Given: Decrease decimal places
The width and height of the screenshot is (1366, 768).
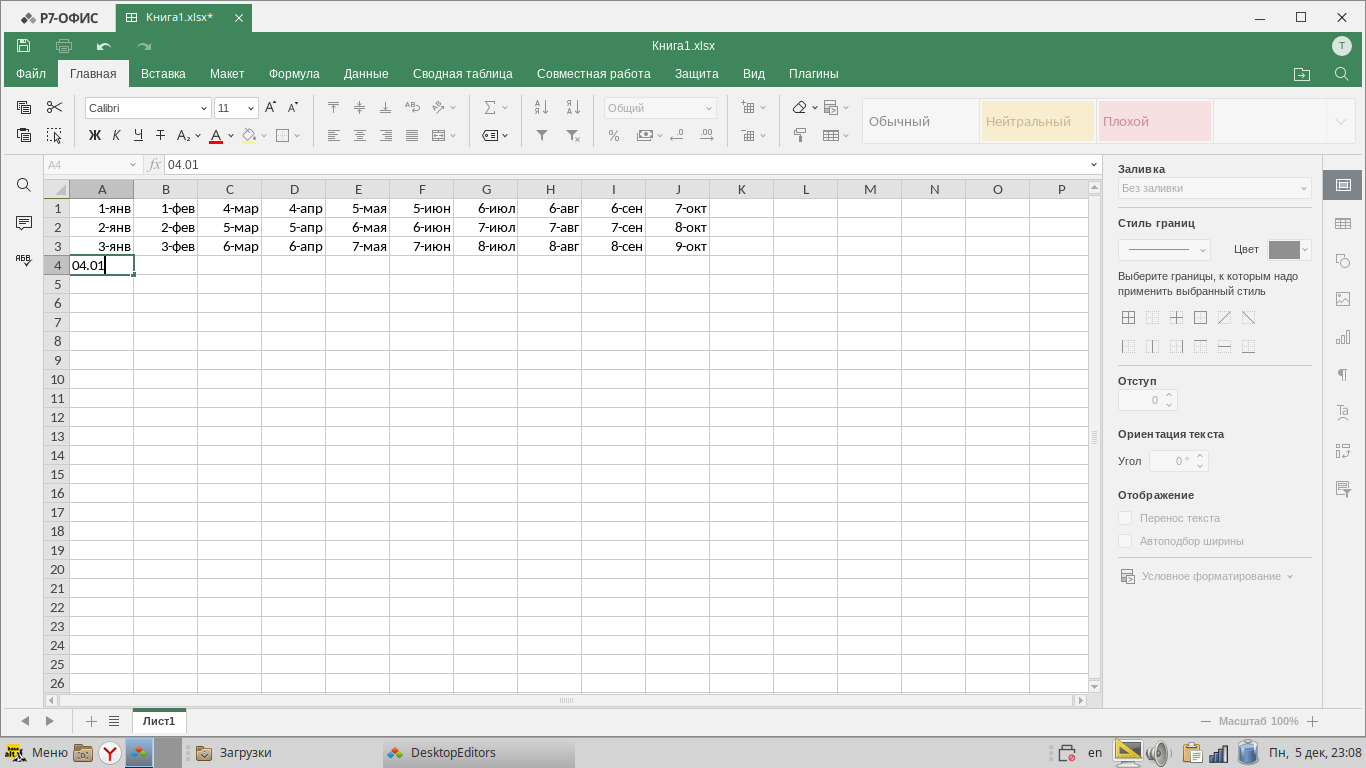Looking at the screenshot, I should (x=677, y=135).
